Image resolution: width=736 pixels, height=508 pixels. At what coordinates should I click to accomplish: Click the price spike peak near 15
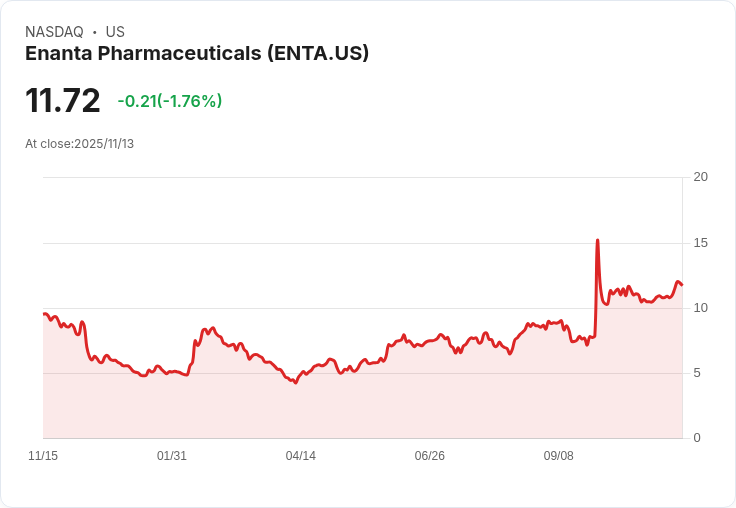tap(597, 240)
